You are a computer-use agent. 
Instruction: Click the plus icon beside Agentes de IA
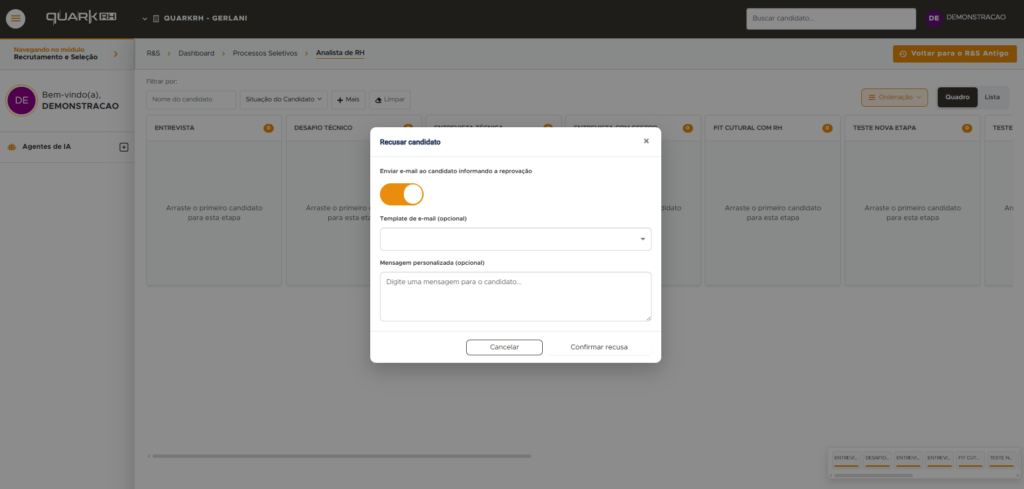(123, 147)
